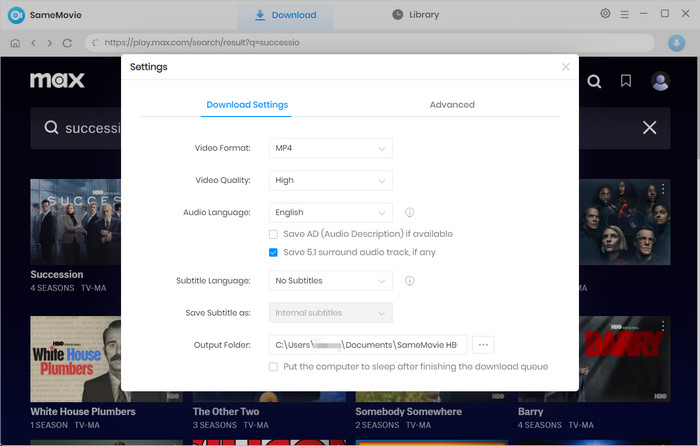The height and width of the screenshot is (446, 700).
Task: Open the Library tab
Action: [415, 15]
